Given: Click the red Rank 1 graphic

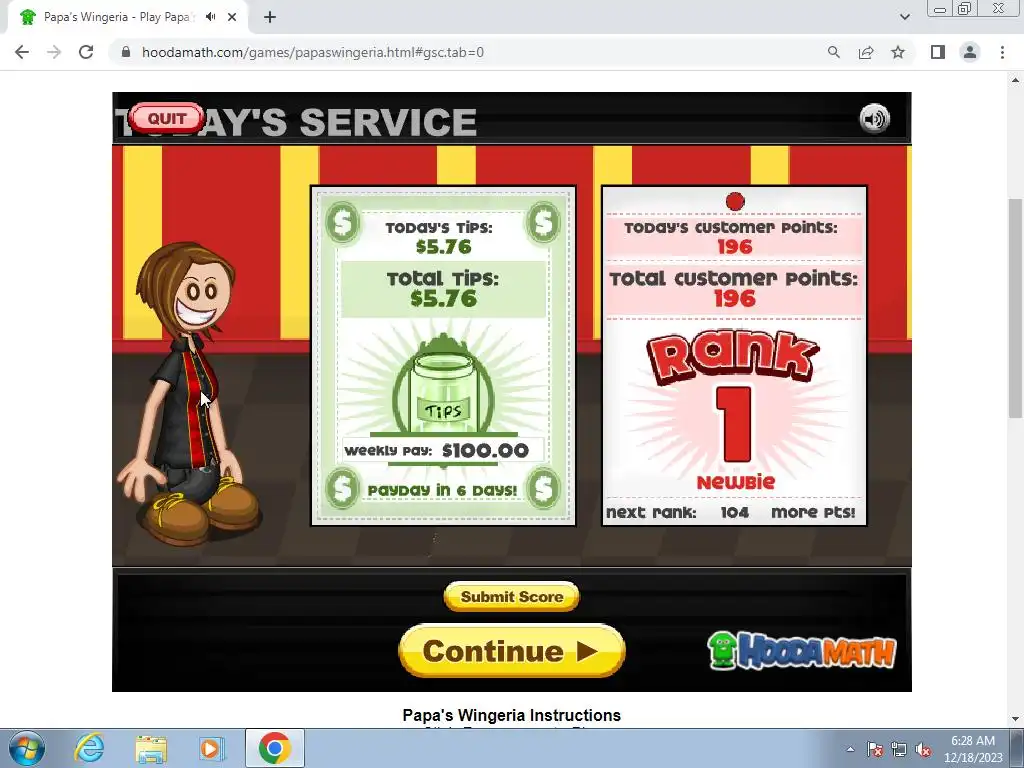Looking at the screenshot, I should point(734,397).
